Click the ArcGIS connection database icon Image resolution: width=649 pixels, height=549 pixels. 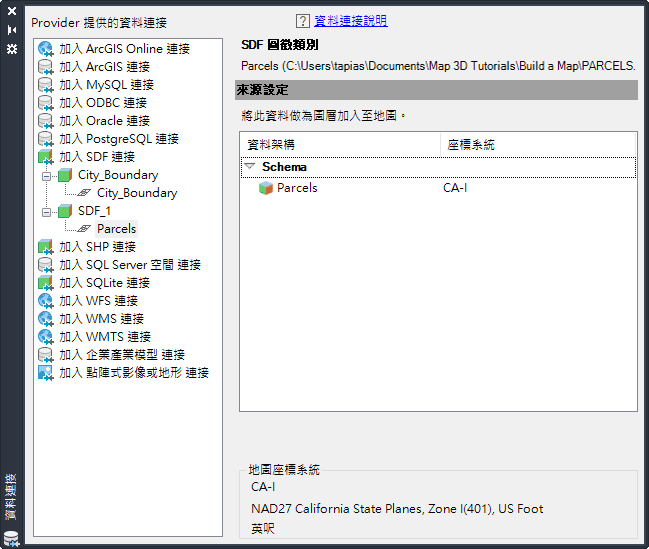click(46, 67)
